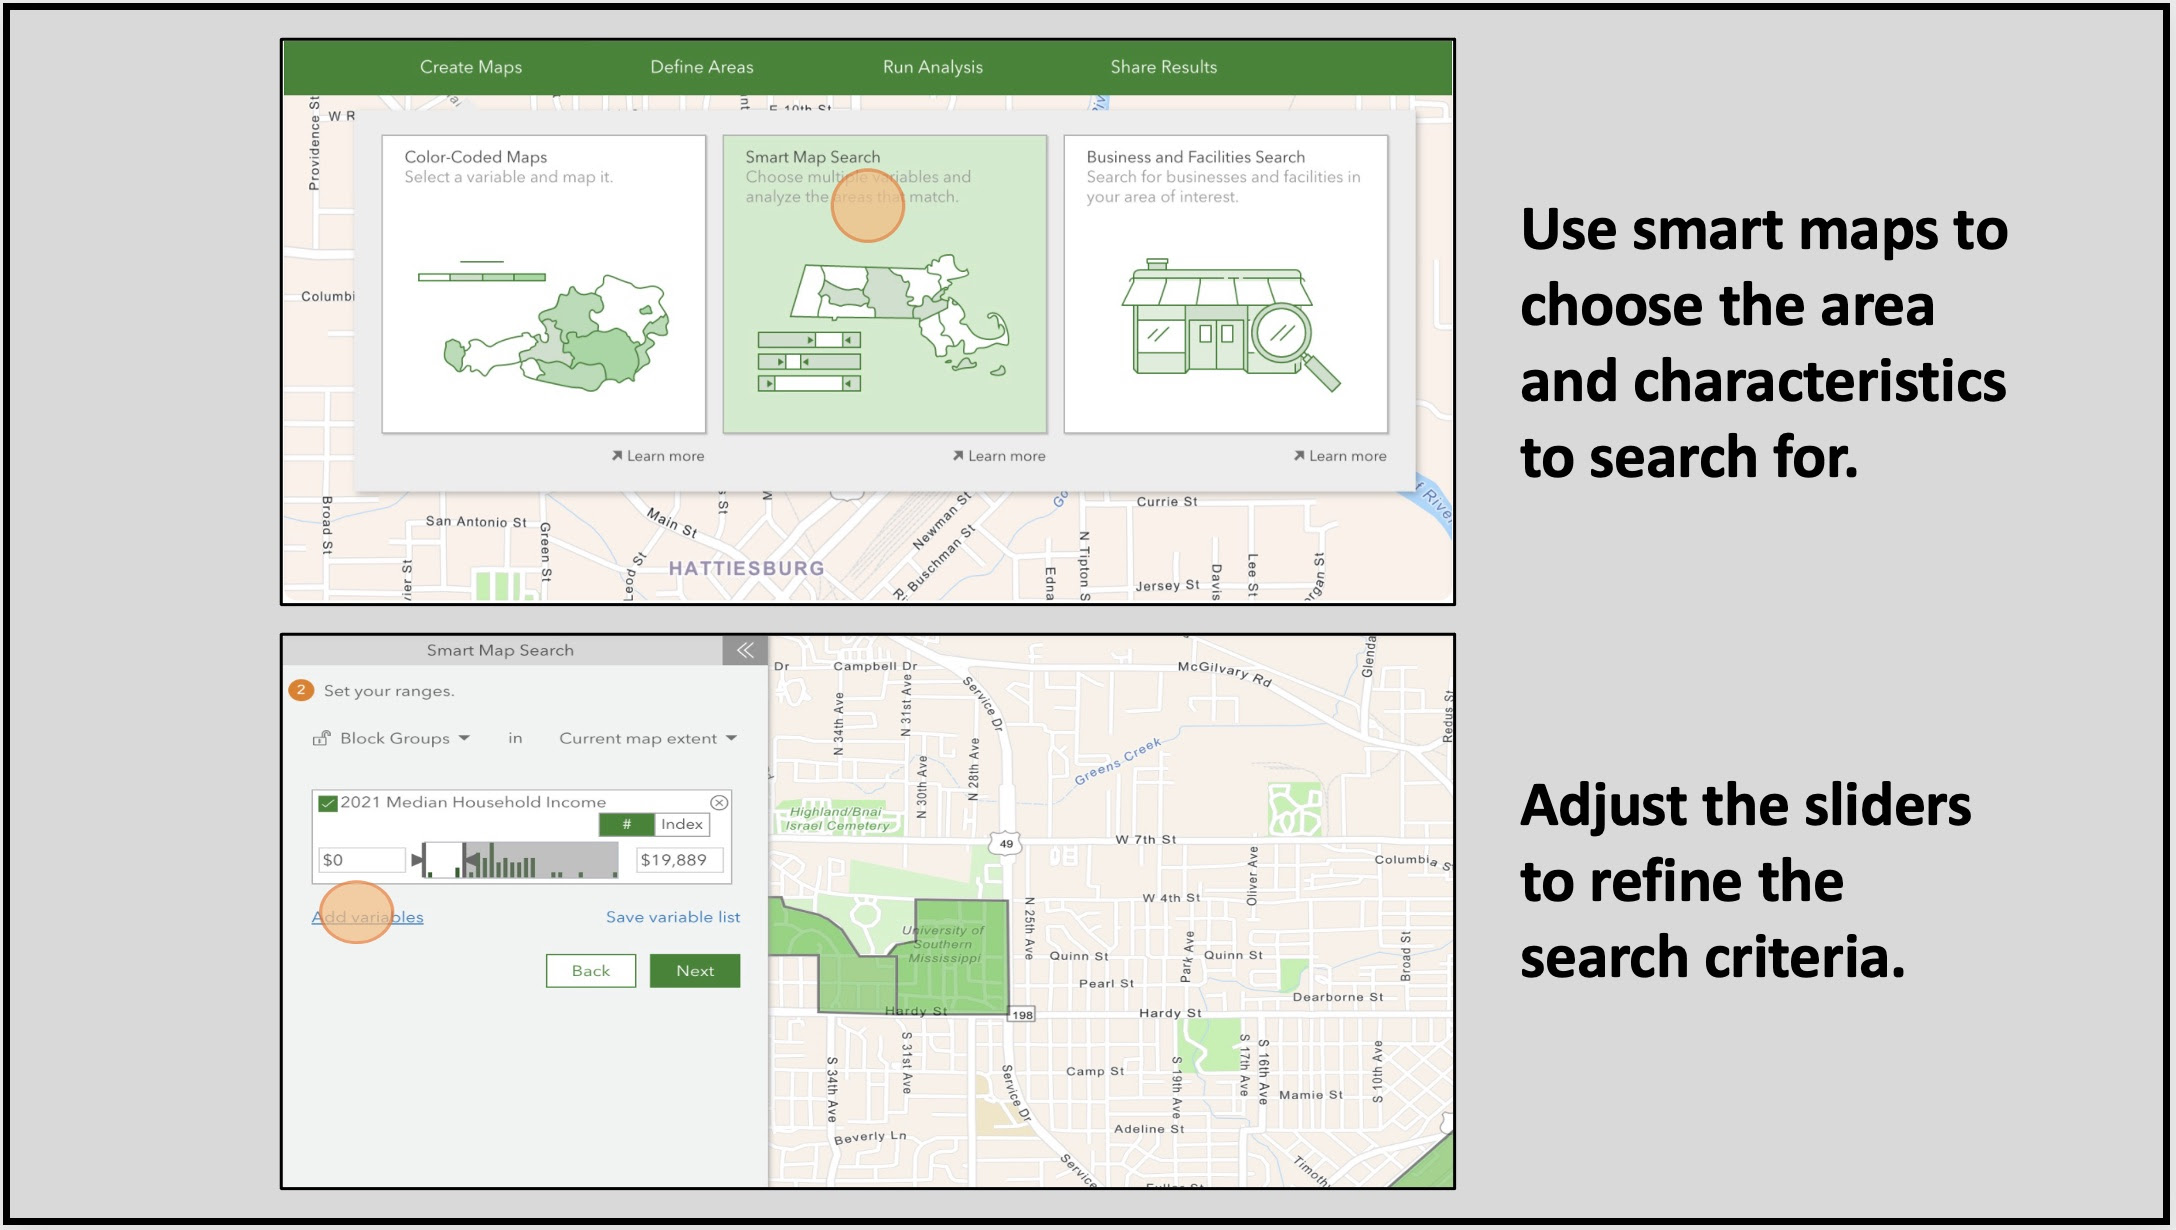Open the Current map extent dropdown
Viewport: 2176px width, 1230px height.
(647, 739)
